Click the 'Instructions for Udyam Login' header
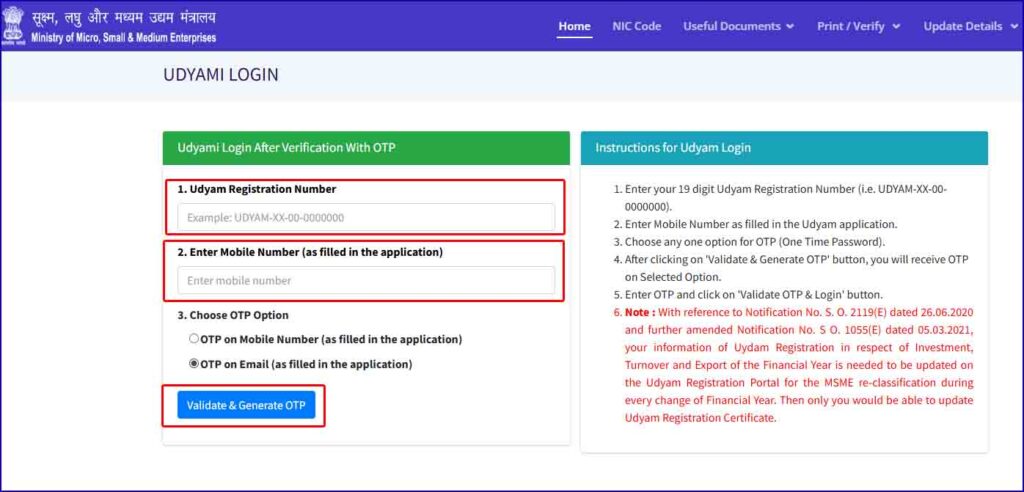This screenshot has width=1024, height=492. pos(783,148)
